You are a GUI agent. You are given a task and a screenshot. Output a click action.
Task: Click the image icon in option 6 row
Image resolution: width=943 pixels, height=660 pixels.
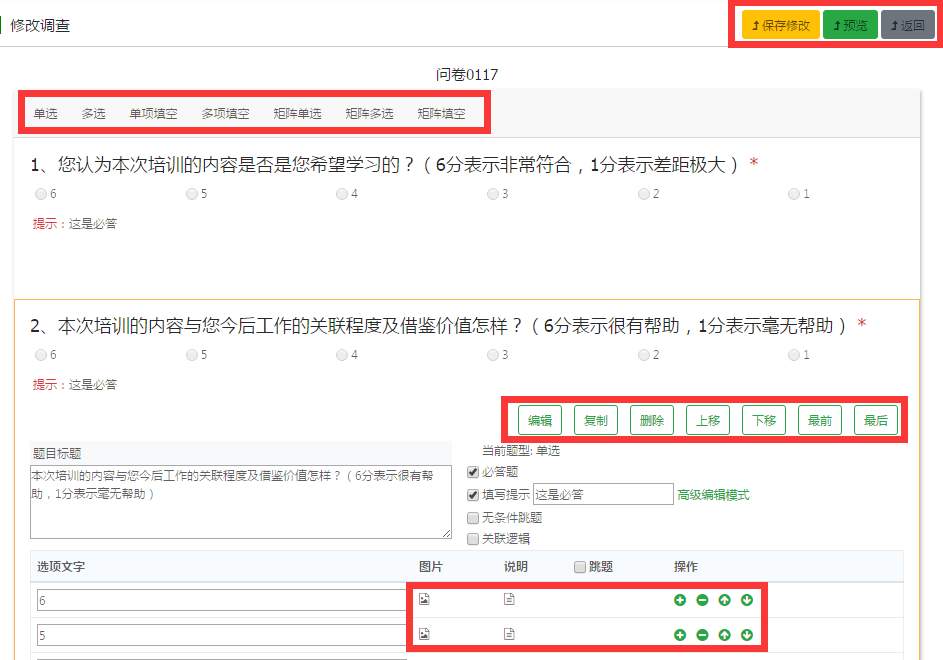[424, 599]
